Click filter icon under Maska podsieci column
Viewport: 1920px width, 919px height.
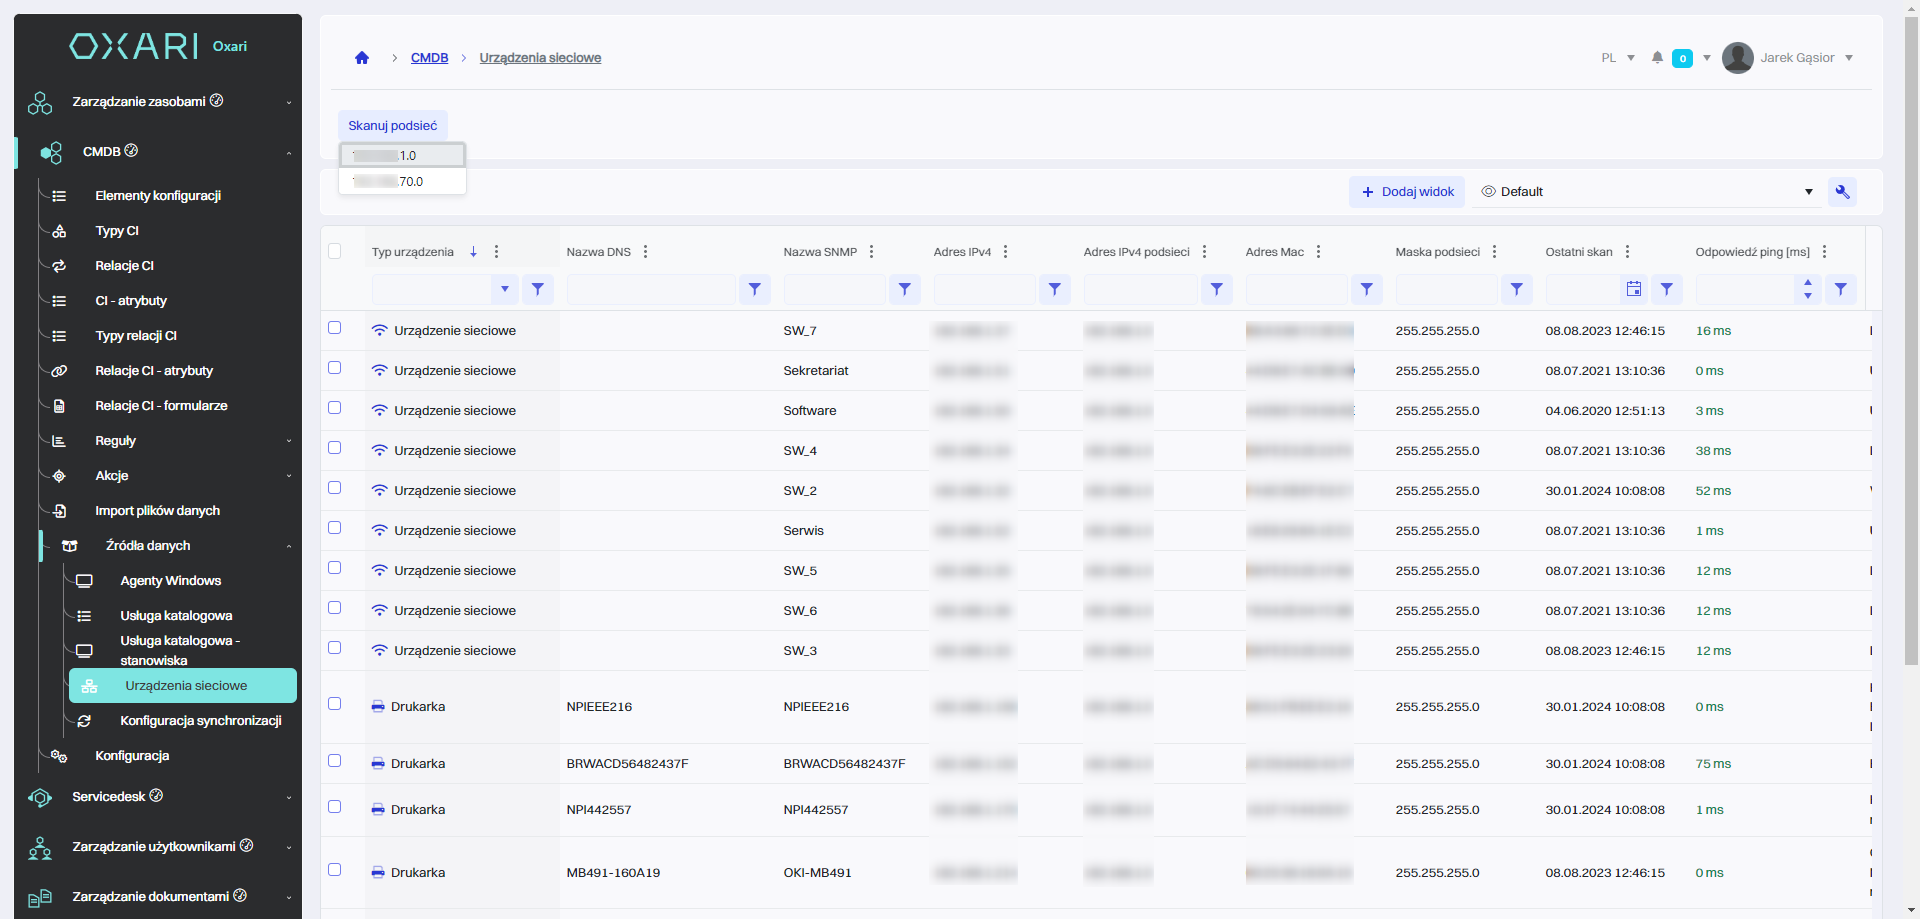coord(1516,289)
